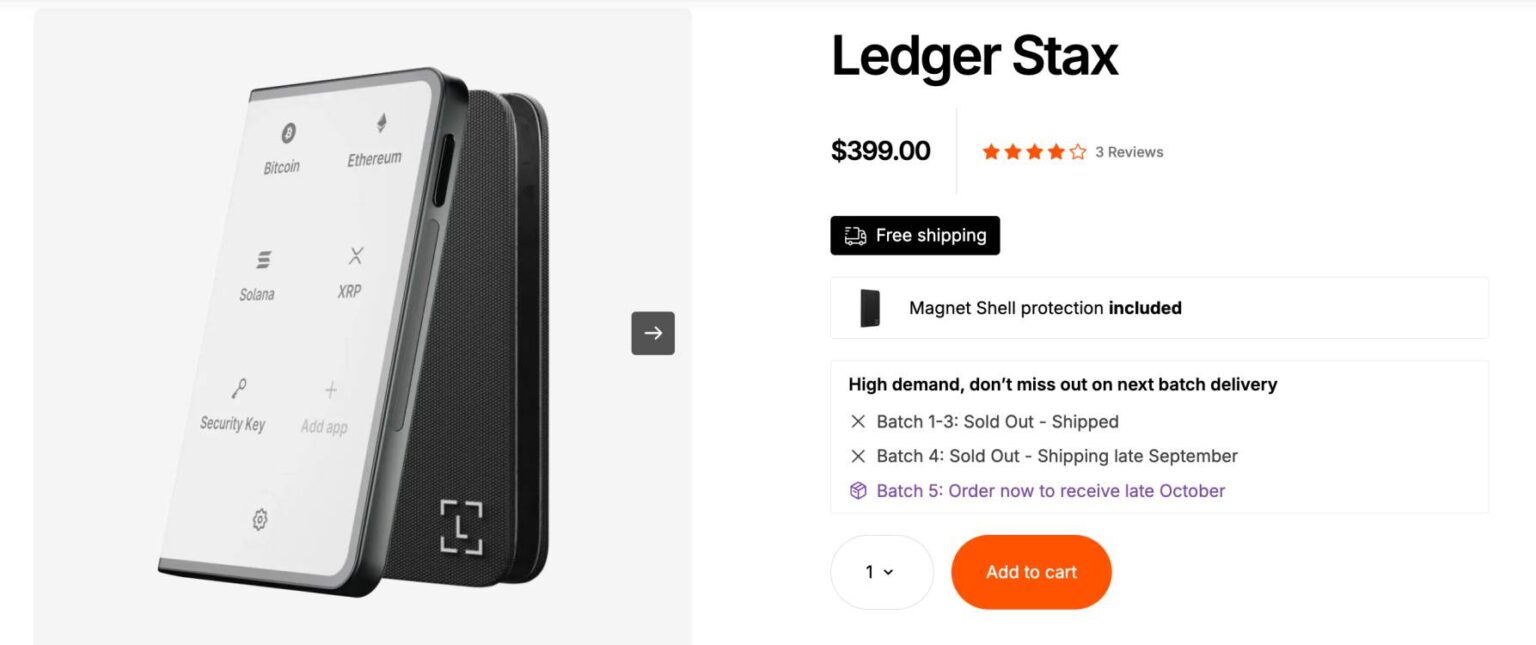The image size is (1536, 645).
Task: Click the XRP icon on the device
Action: click(354, 255)
